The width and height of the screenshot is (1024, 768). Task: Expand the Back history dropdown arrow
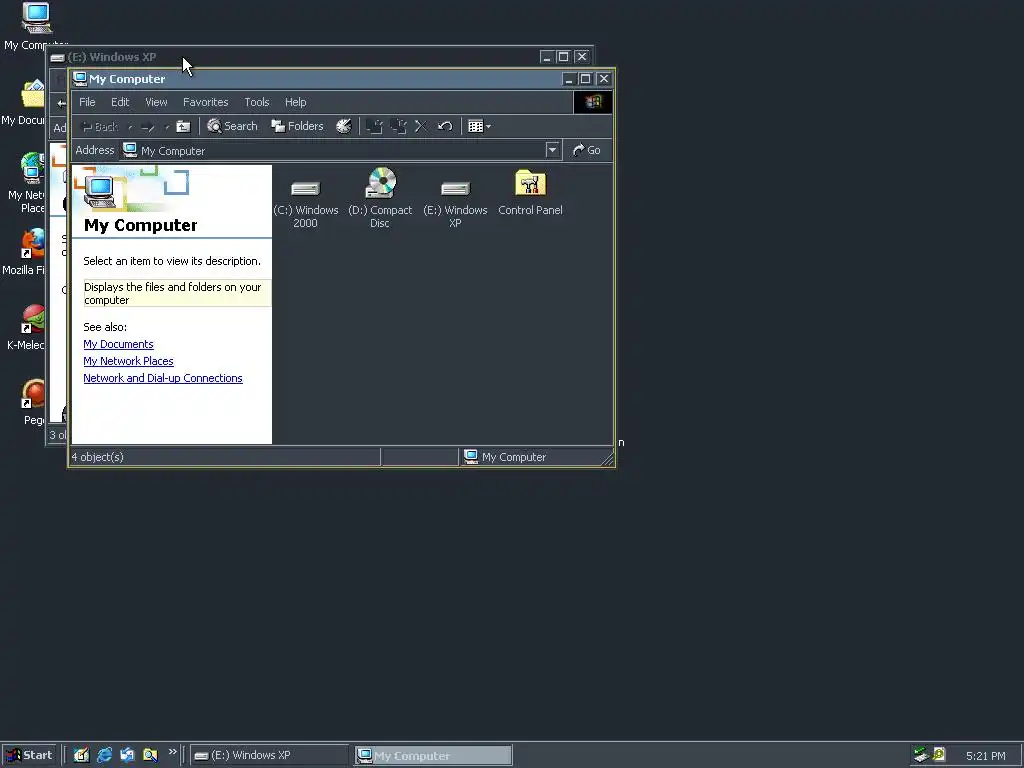(130, 127)
